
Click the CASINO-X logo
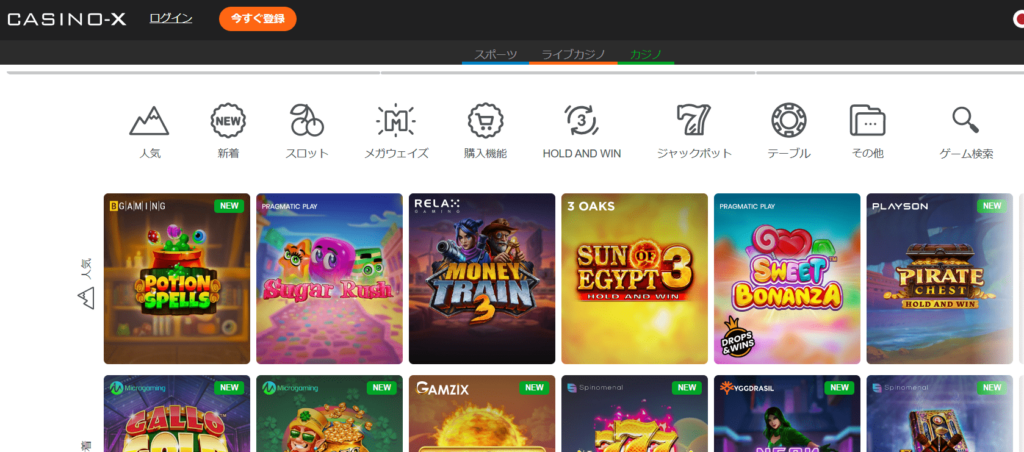67,20
